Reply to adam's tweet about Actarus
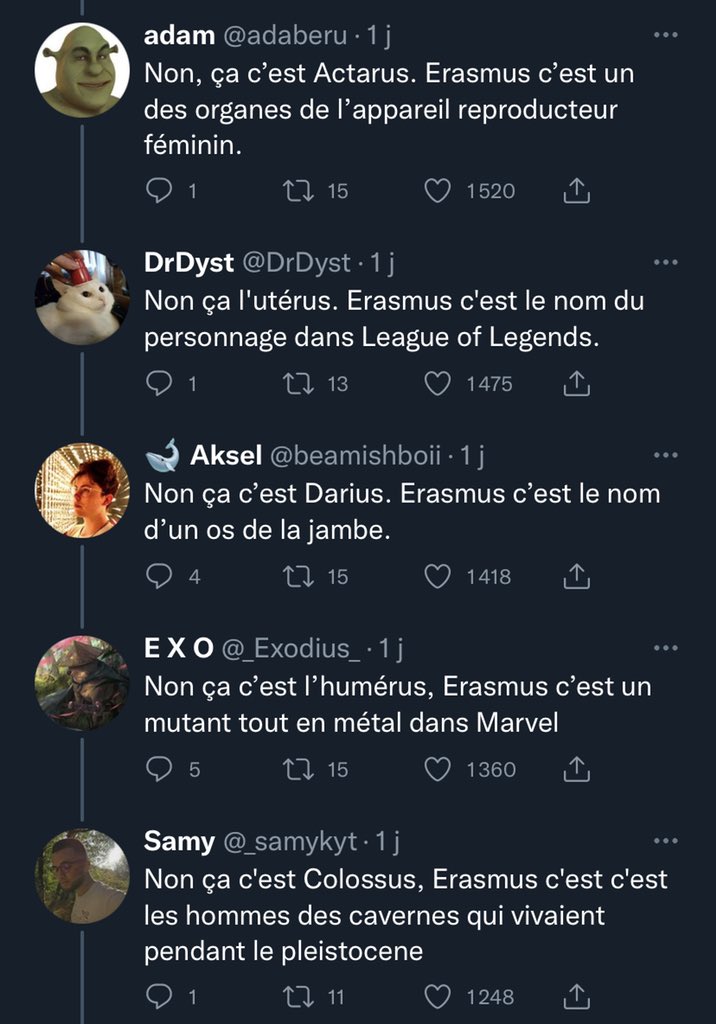 click(160, 190)
